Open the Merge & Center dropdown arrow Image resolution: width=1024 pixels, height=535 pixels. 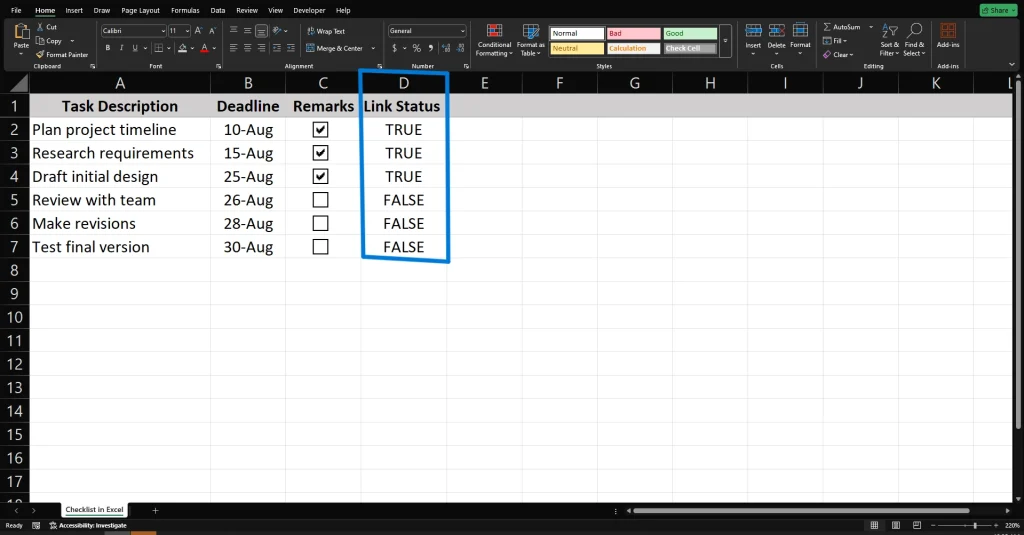(x=373, y=48)
